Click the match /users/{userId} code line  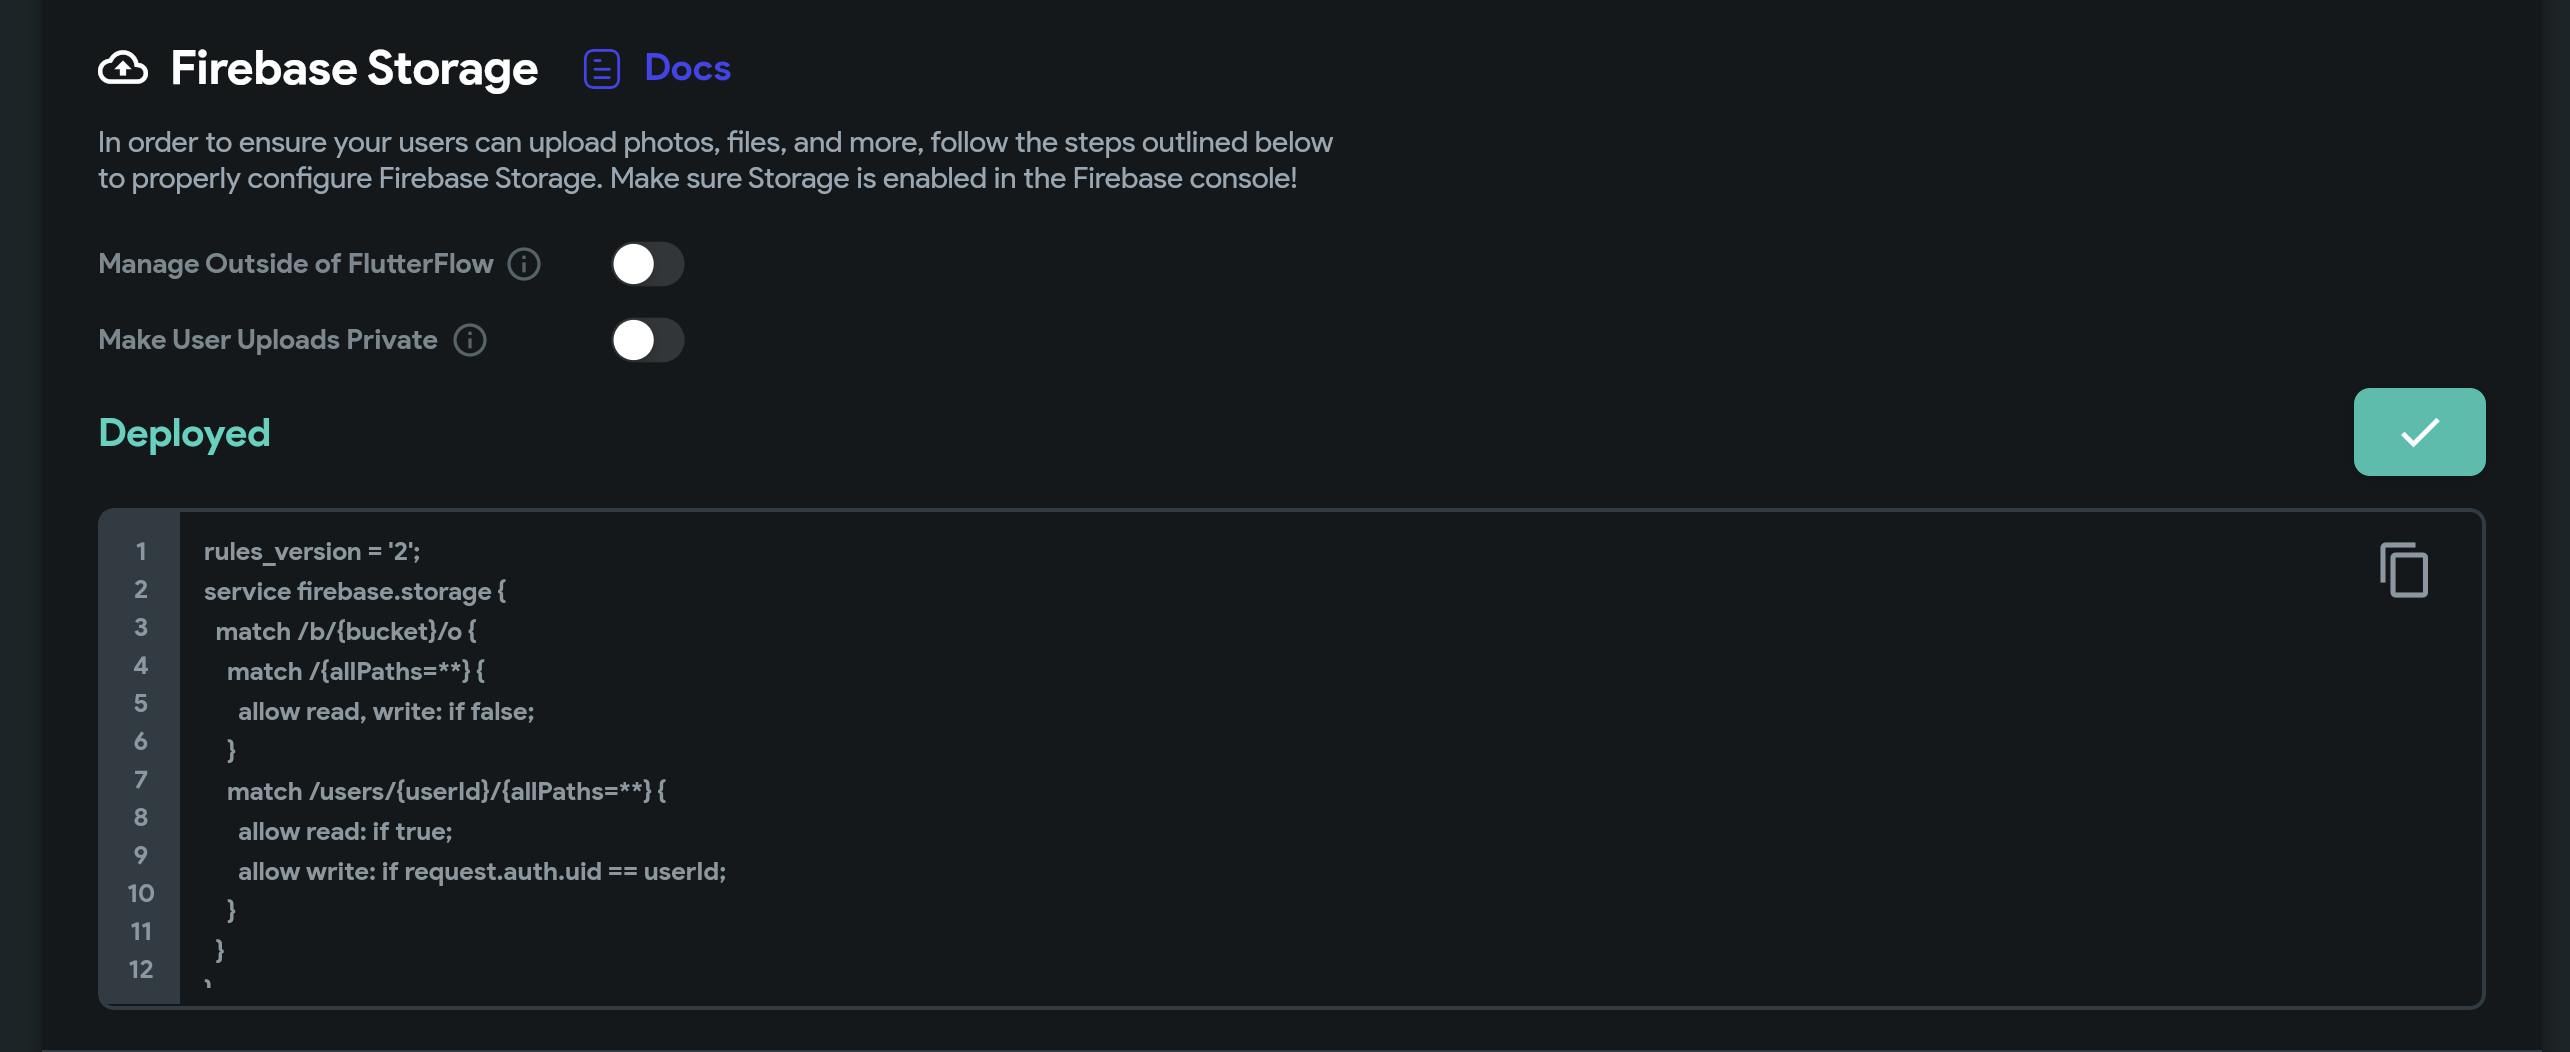tap(445, 791)
